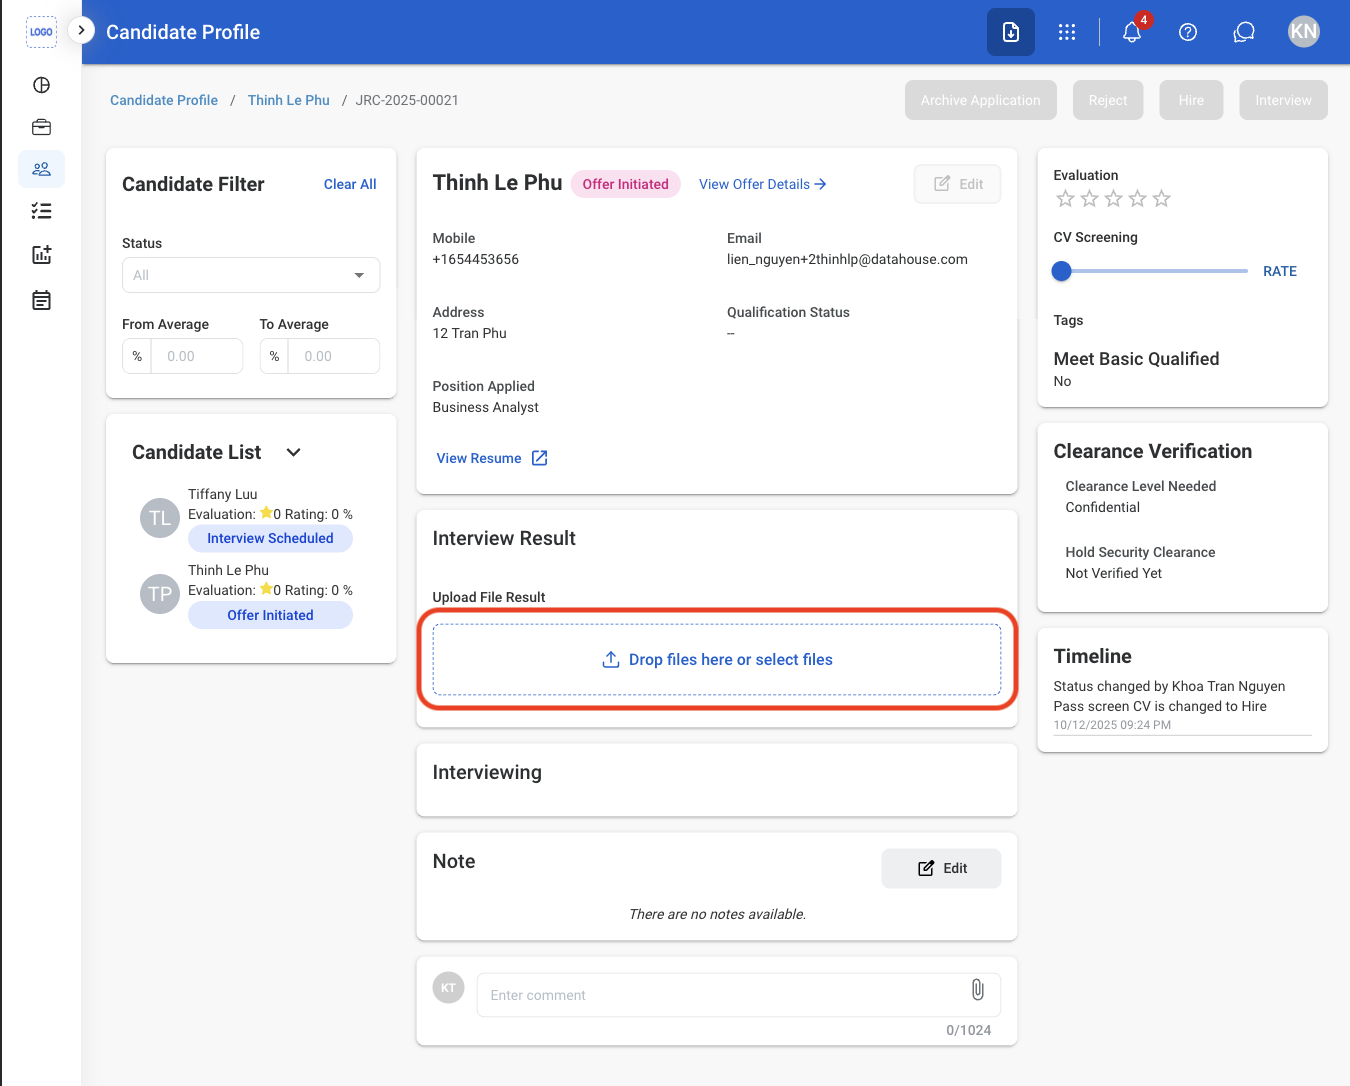Select the TP avatar for Thinh Le Phu
The width and height of the screenshot is (1350, 1086).
click(160, 594)
